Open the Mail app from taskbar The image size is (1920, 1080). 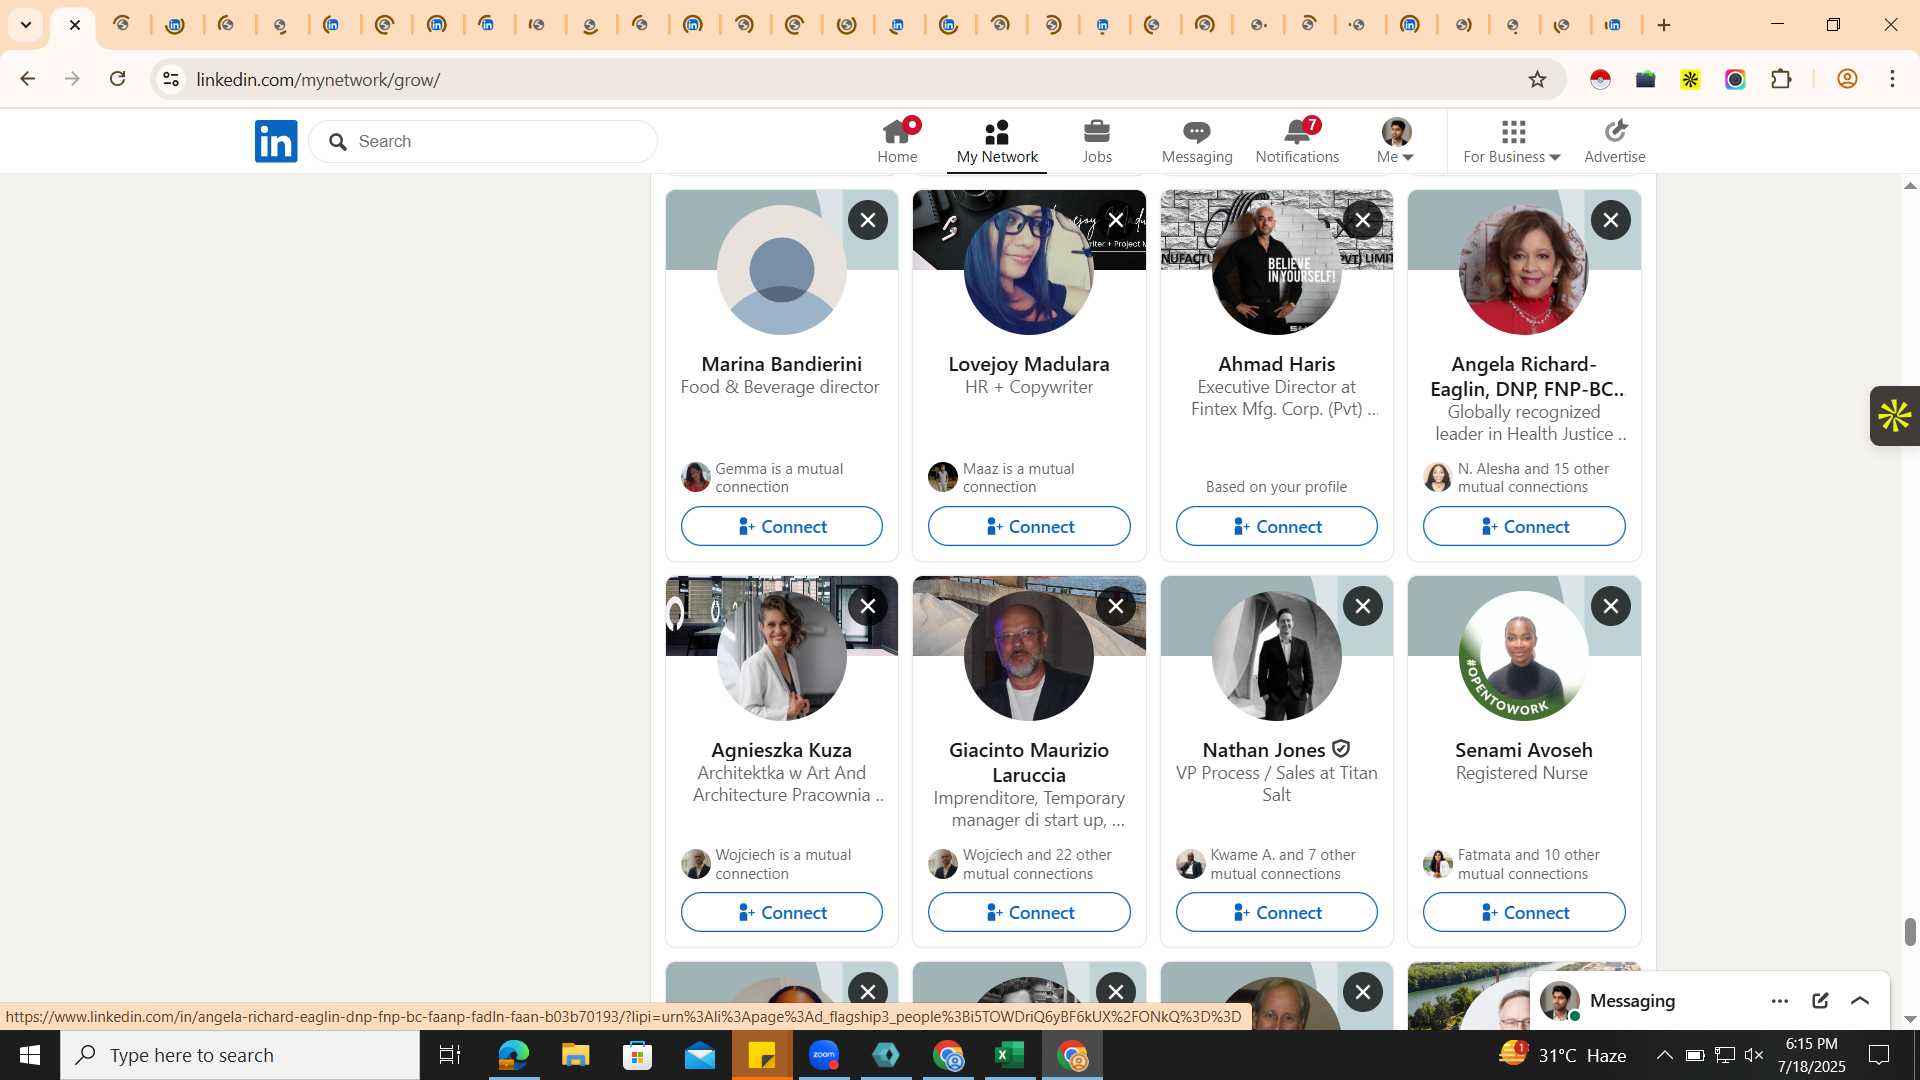[x=700, y=1055]
